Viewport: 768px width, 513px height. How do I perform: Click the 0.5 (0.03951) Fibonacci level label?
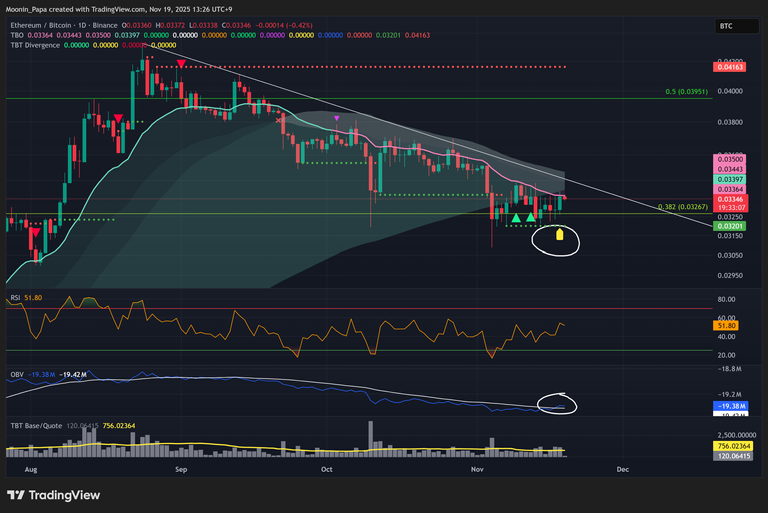pos(687,92)
